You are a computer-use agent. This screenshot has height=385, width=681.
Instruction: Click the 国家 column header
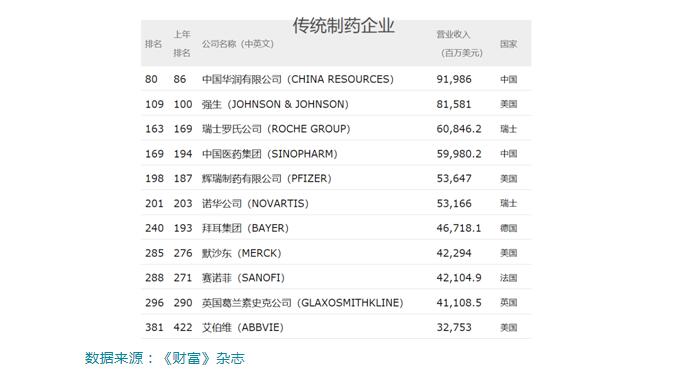509,44
